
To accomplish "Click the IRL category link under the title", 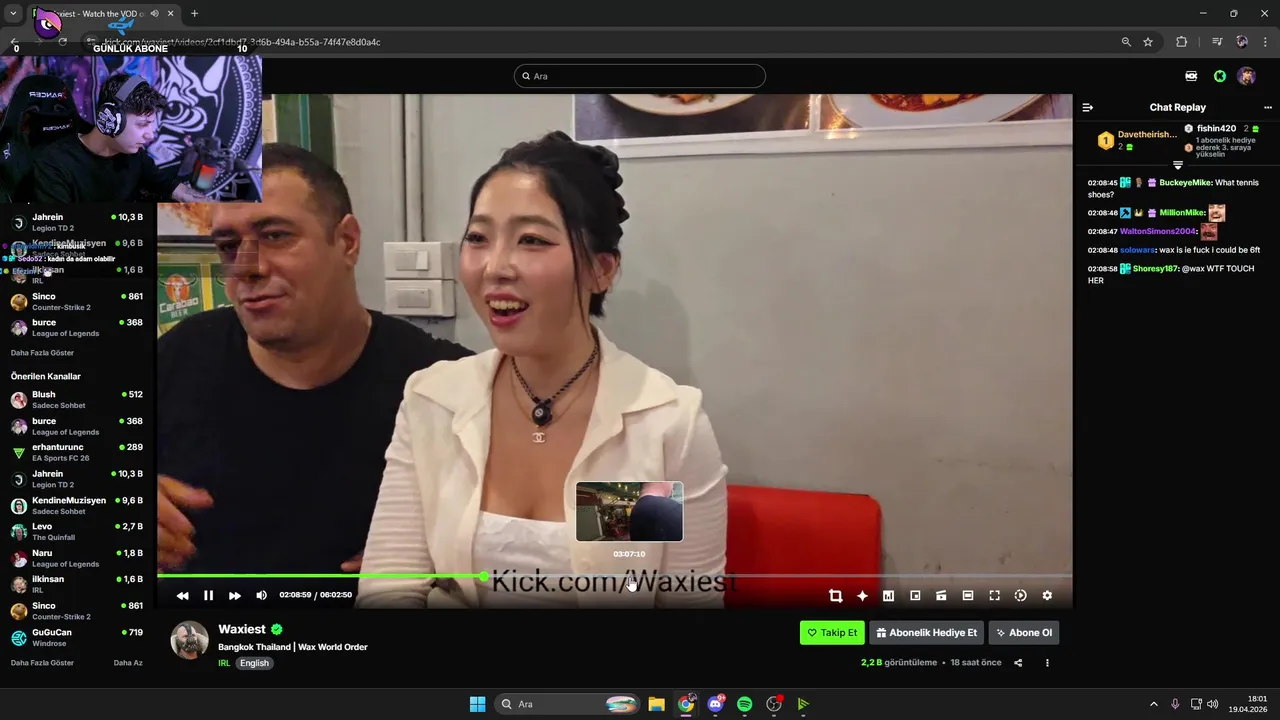I will coord(224,663).
